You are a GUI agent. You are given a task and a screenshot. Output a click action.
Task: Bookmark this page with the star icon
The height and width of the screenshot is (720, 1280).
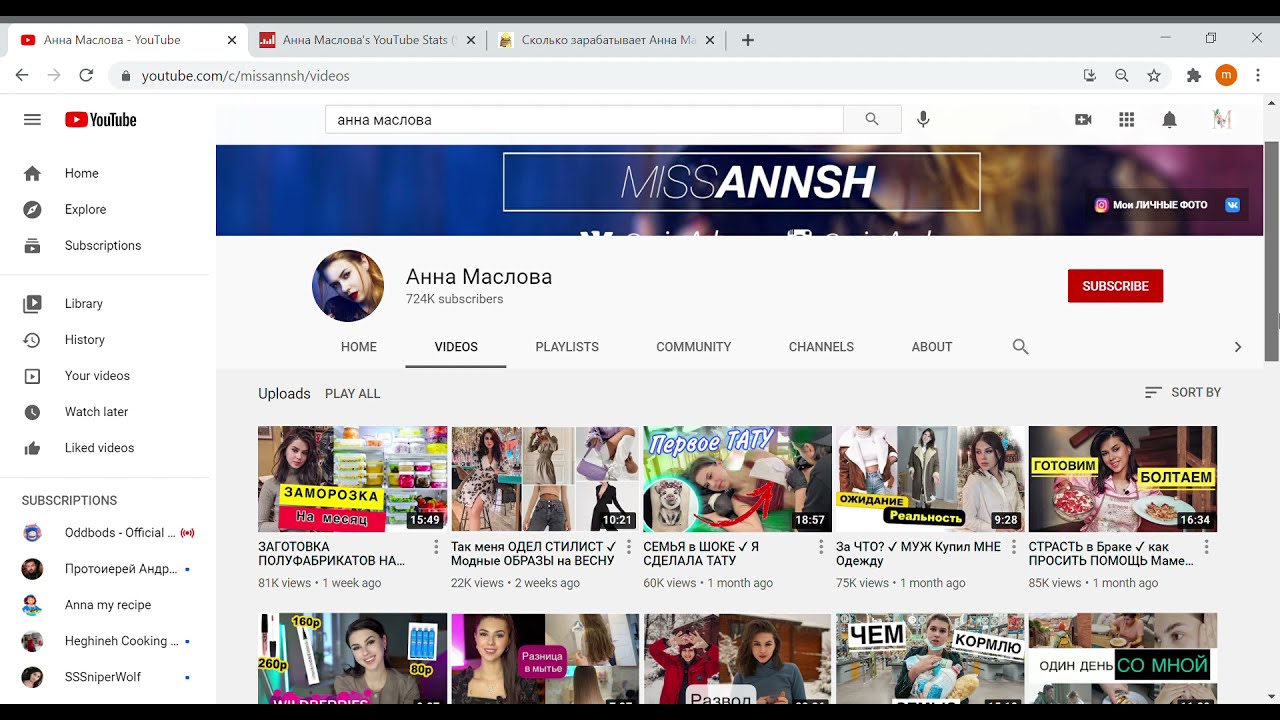(x=1154, y=75)
